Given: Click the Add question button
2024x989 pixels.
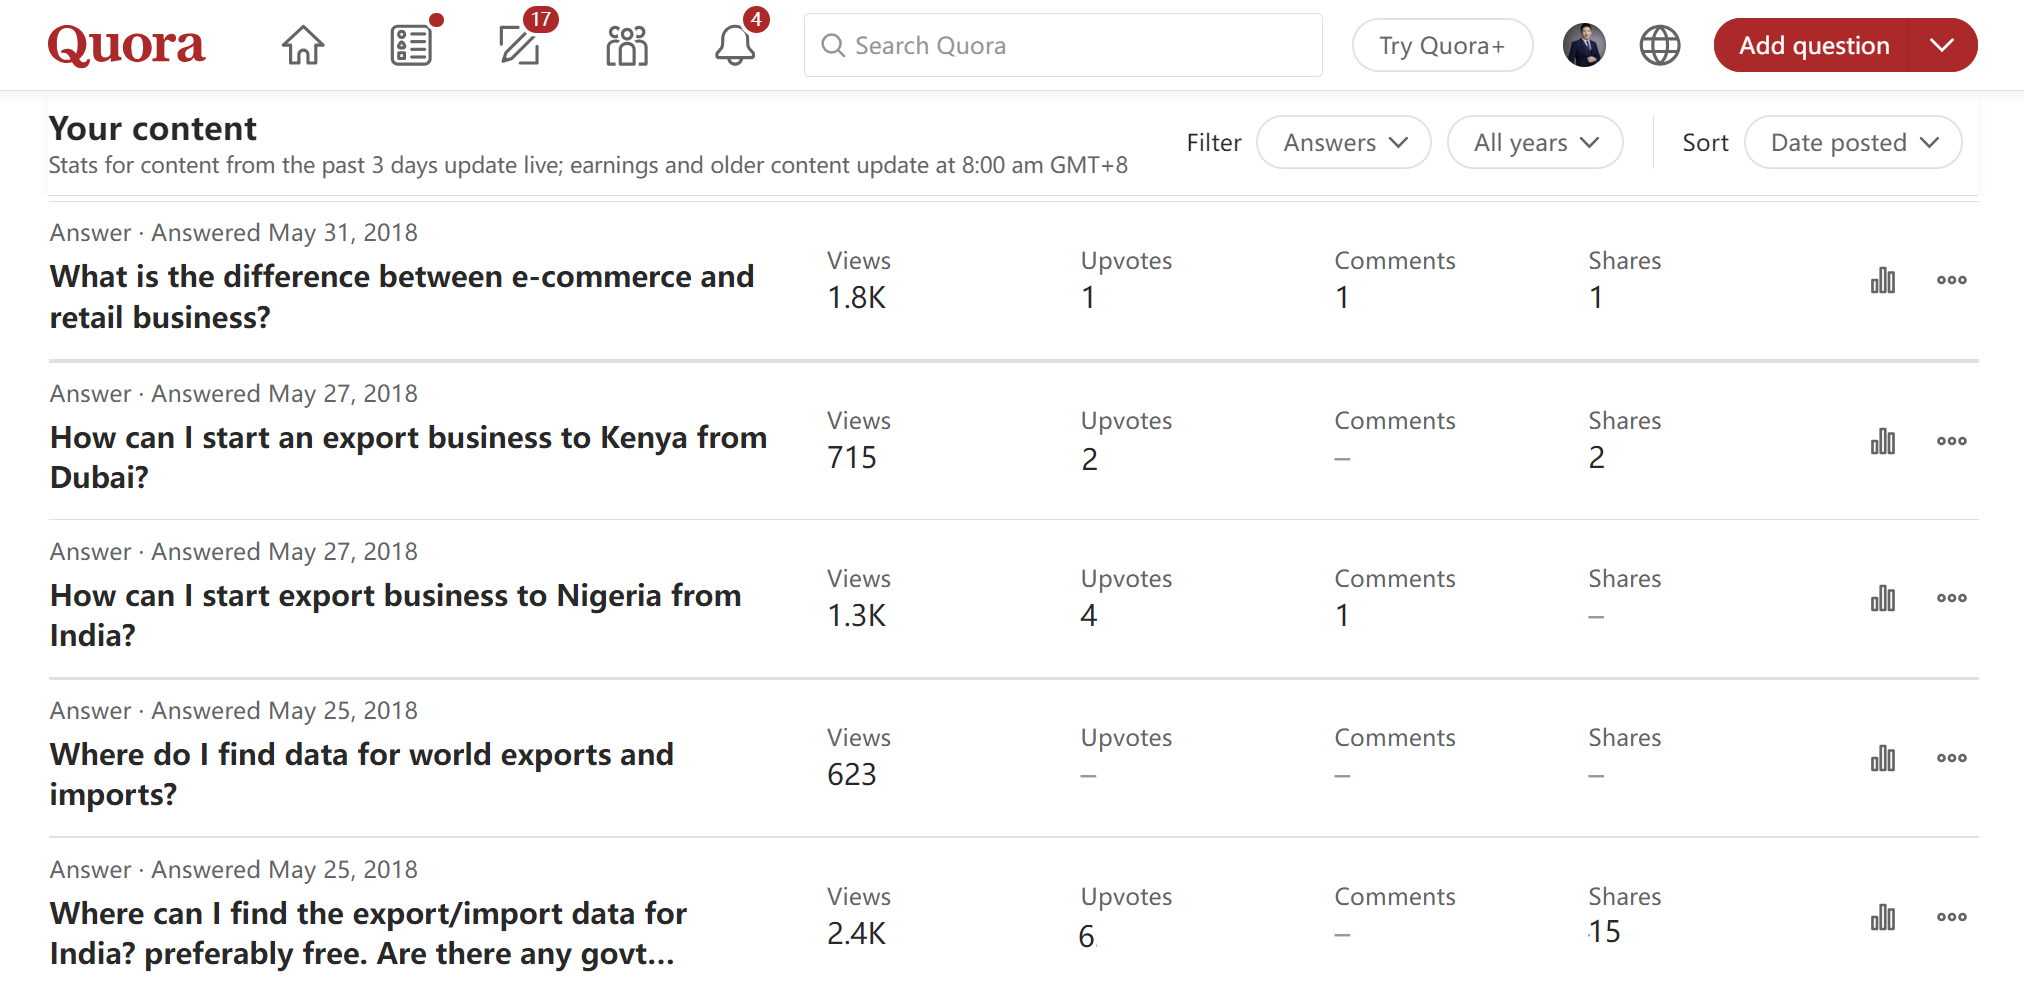Looking at the screenshot, I should click(x=1812, y=45).
